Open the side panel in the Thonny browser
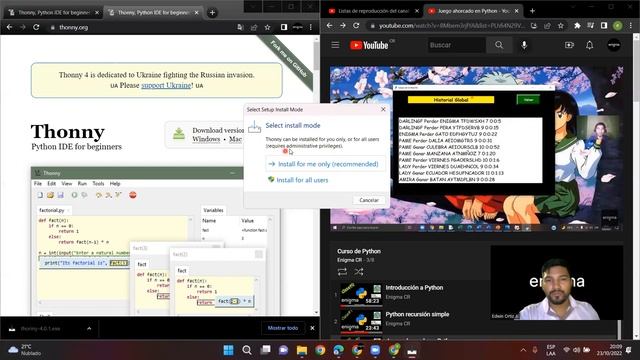This screenshot has height=360, width=640. (x=284, y=27)
